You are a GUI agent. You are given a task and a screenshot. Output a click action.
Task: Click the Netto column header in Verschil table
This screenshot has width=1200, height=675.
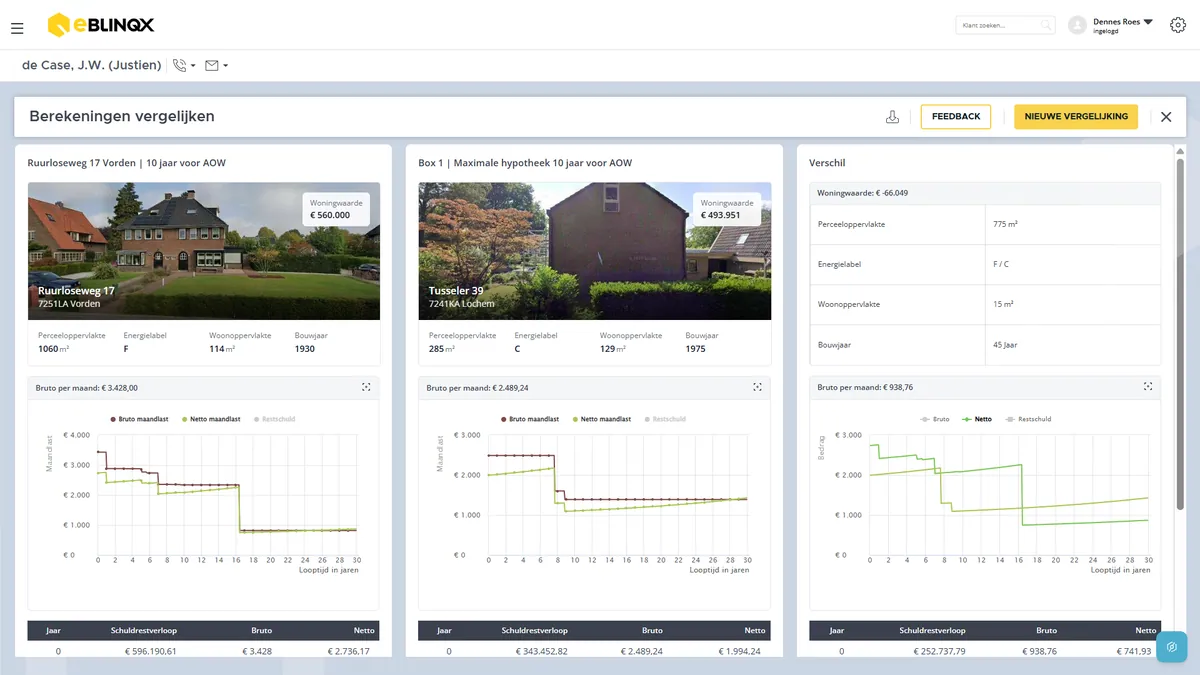1146,631
